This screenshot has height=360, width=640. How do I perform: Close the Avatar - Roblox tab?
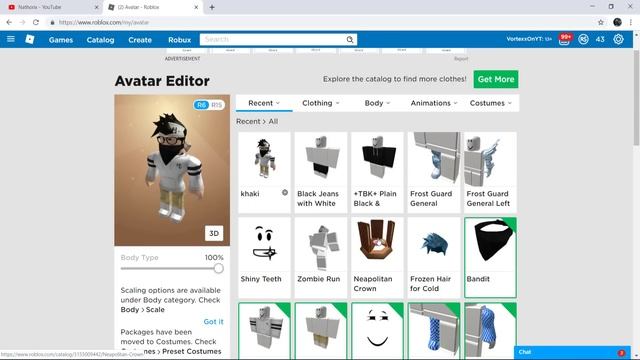pyautogui.click(x=196, y=7)
